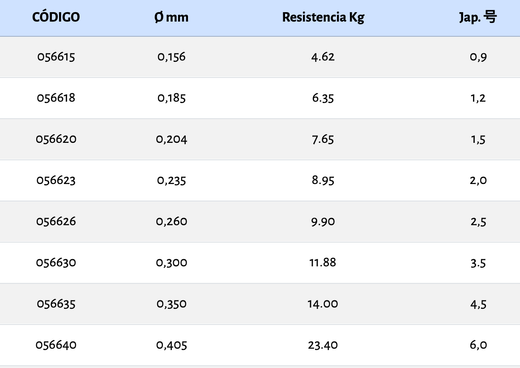Image resolution: width=520 pixels, height=368 pixels.
Task: Click the 23.40 resistance value
Action: [x=323, y=345]
